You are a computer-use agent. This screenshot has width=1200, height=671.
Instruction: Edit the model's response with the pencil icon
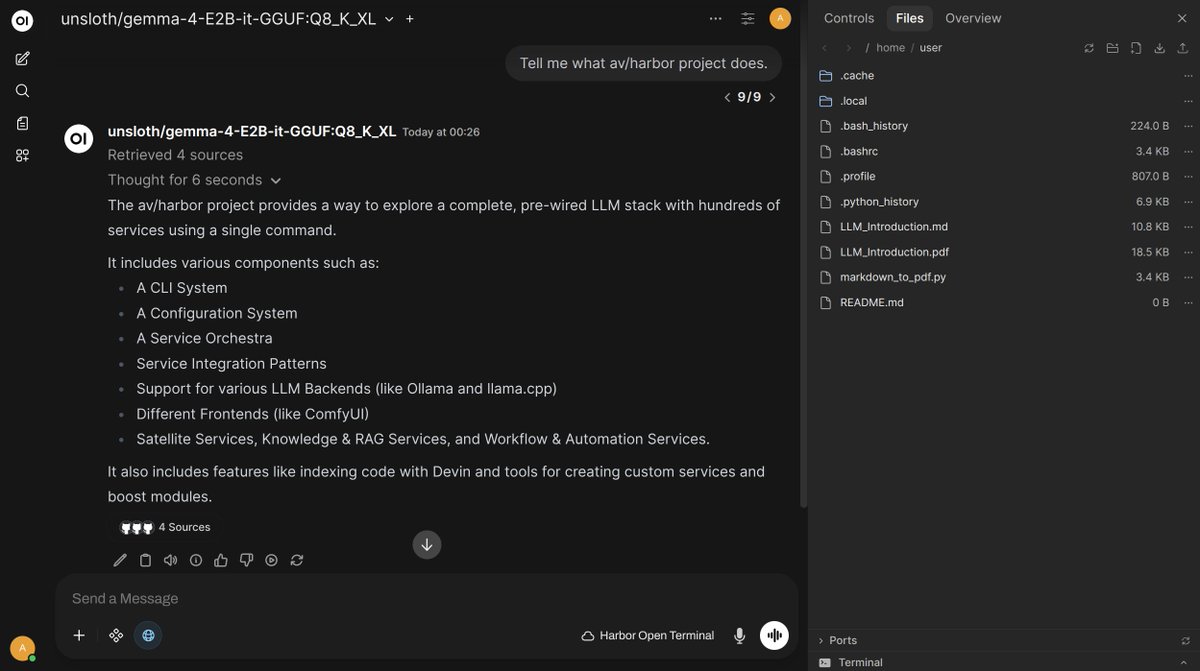pyautogui.click(x=119, y=559)
